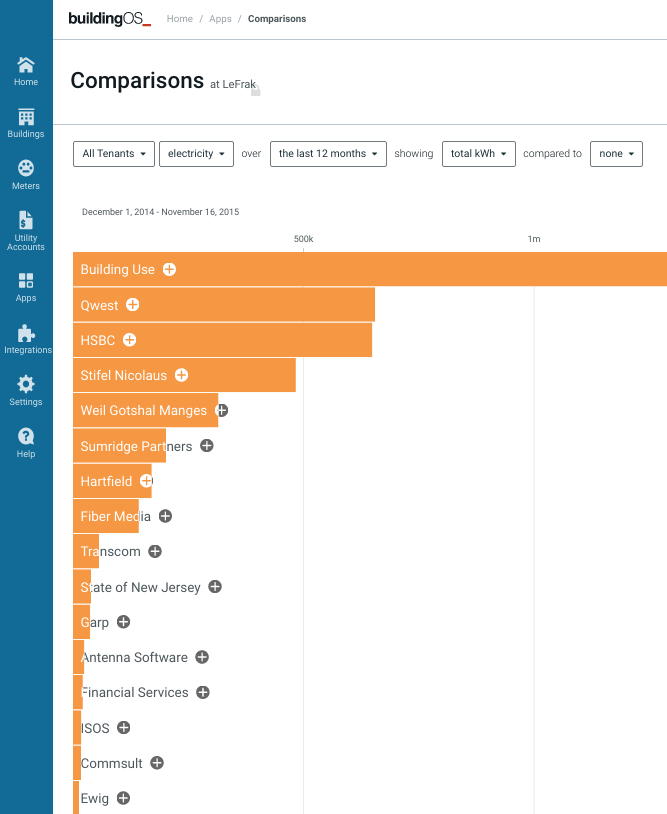
Task: Click the Transcom label
Action: pos(111,551)
